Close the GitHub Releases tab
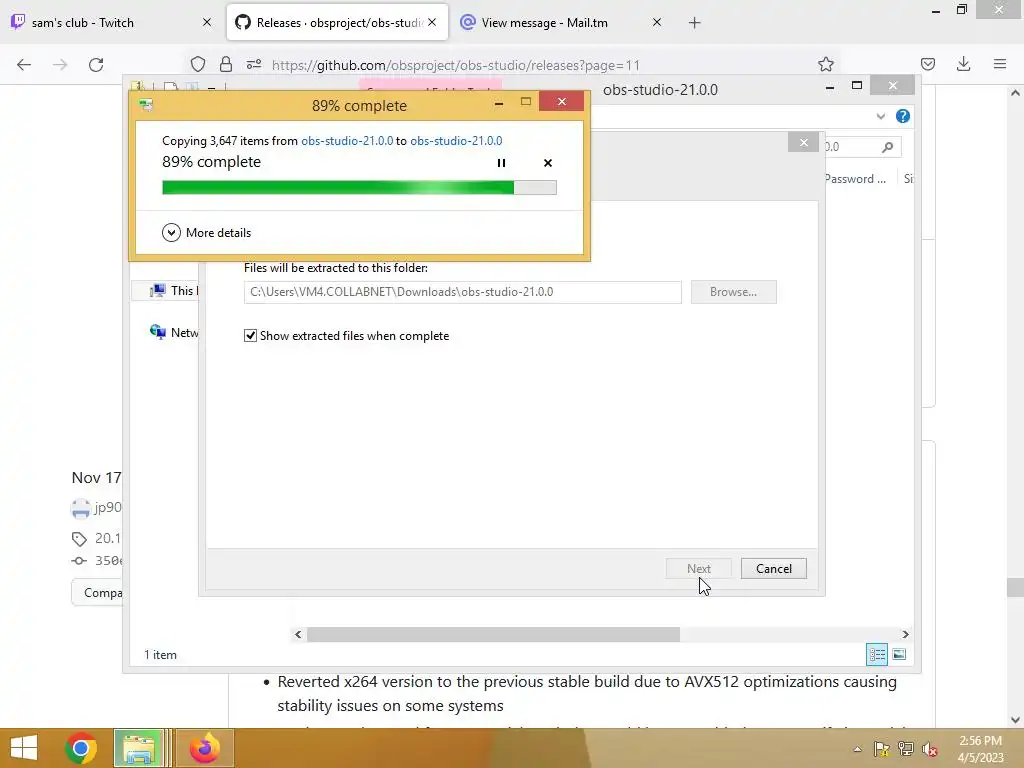1024x768 pixels. [432, 22]
